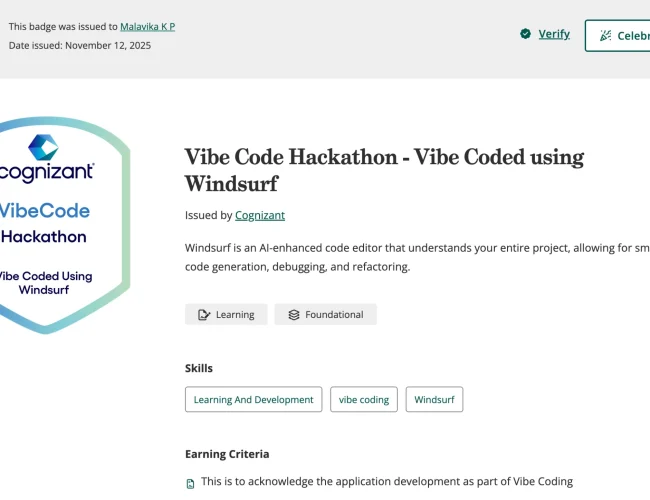Image resolution: width=650 pixels, height=500 pixels.
Task: Click the Verify link
Action: 554,34
